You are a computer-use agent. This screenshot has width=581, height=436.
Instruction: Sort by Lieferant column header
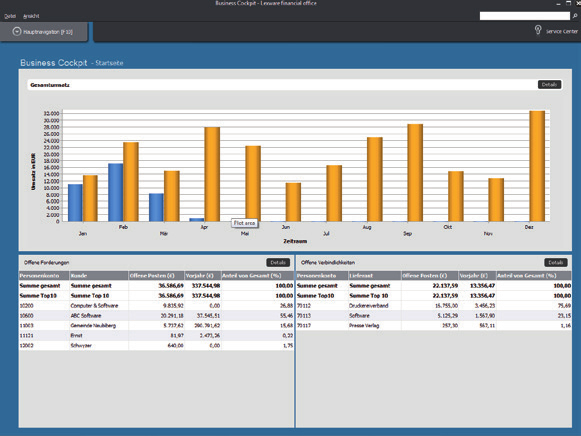375,276
